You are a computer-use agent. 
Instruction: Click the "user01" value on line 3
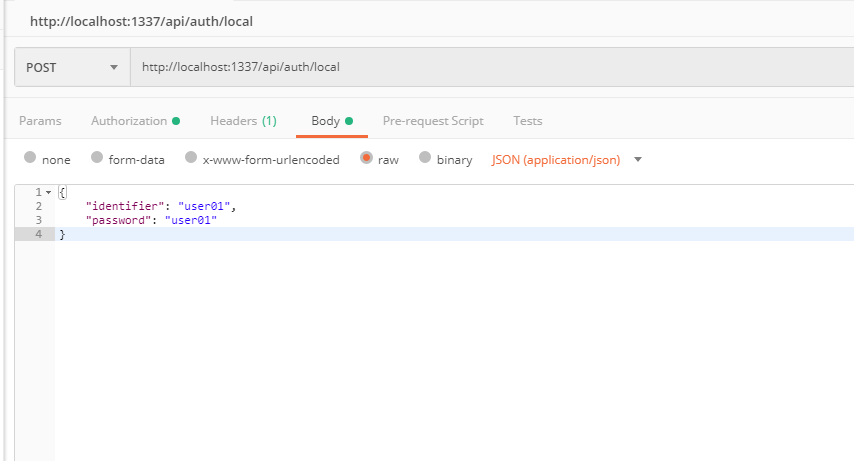[x=191, y=220]
